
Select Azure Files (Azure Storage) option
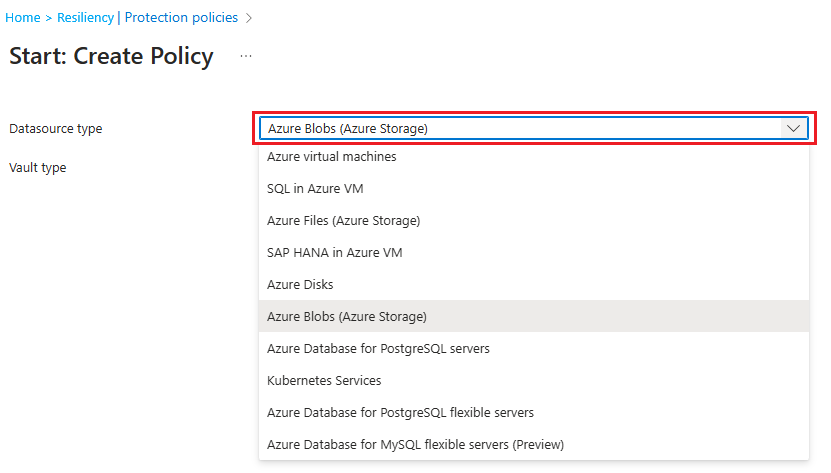coord(343,221)
